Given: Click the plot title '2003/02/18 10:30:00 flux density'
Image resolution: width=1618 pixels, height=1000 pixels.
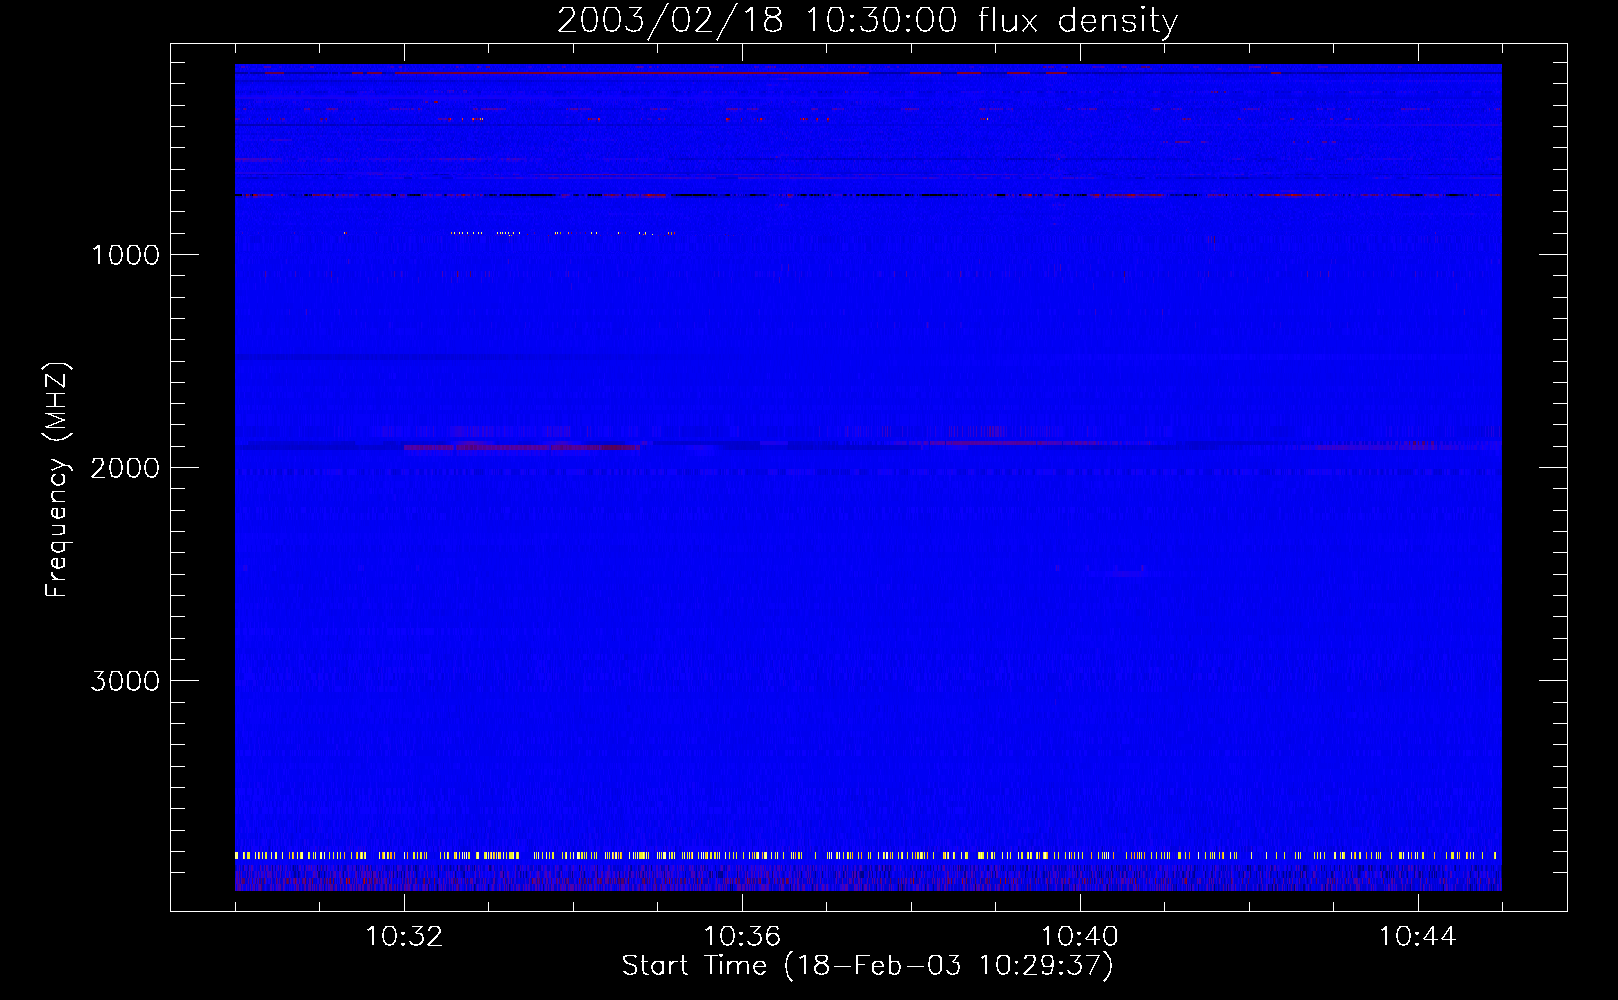Looking at the screenshot, I should coord(867,21).
